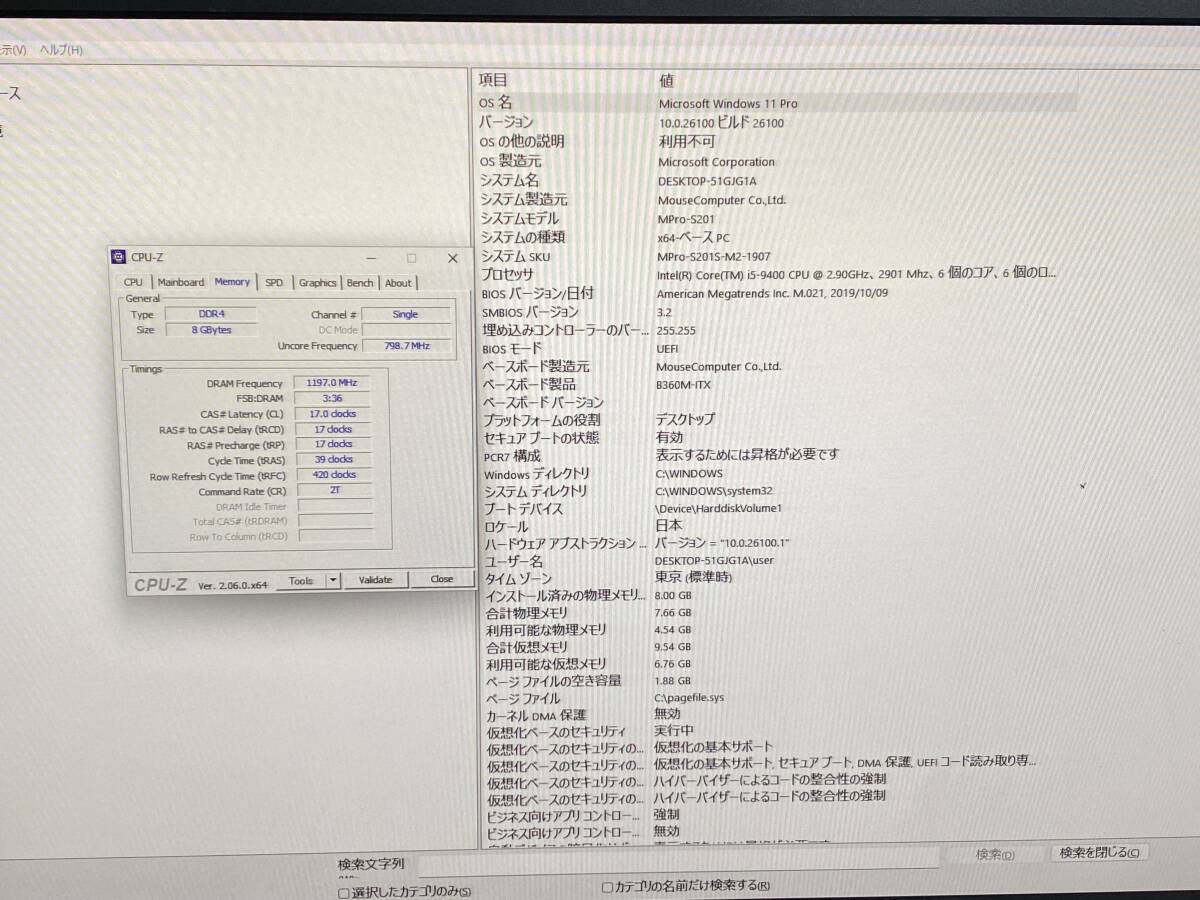The height and width of the screenshot is (900, 1200).
Task: Click the Command Rate 2T value
Action: (x=335, y=491)
